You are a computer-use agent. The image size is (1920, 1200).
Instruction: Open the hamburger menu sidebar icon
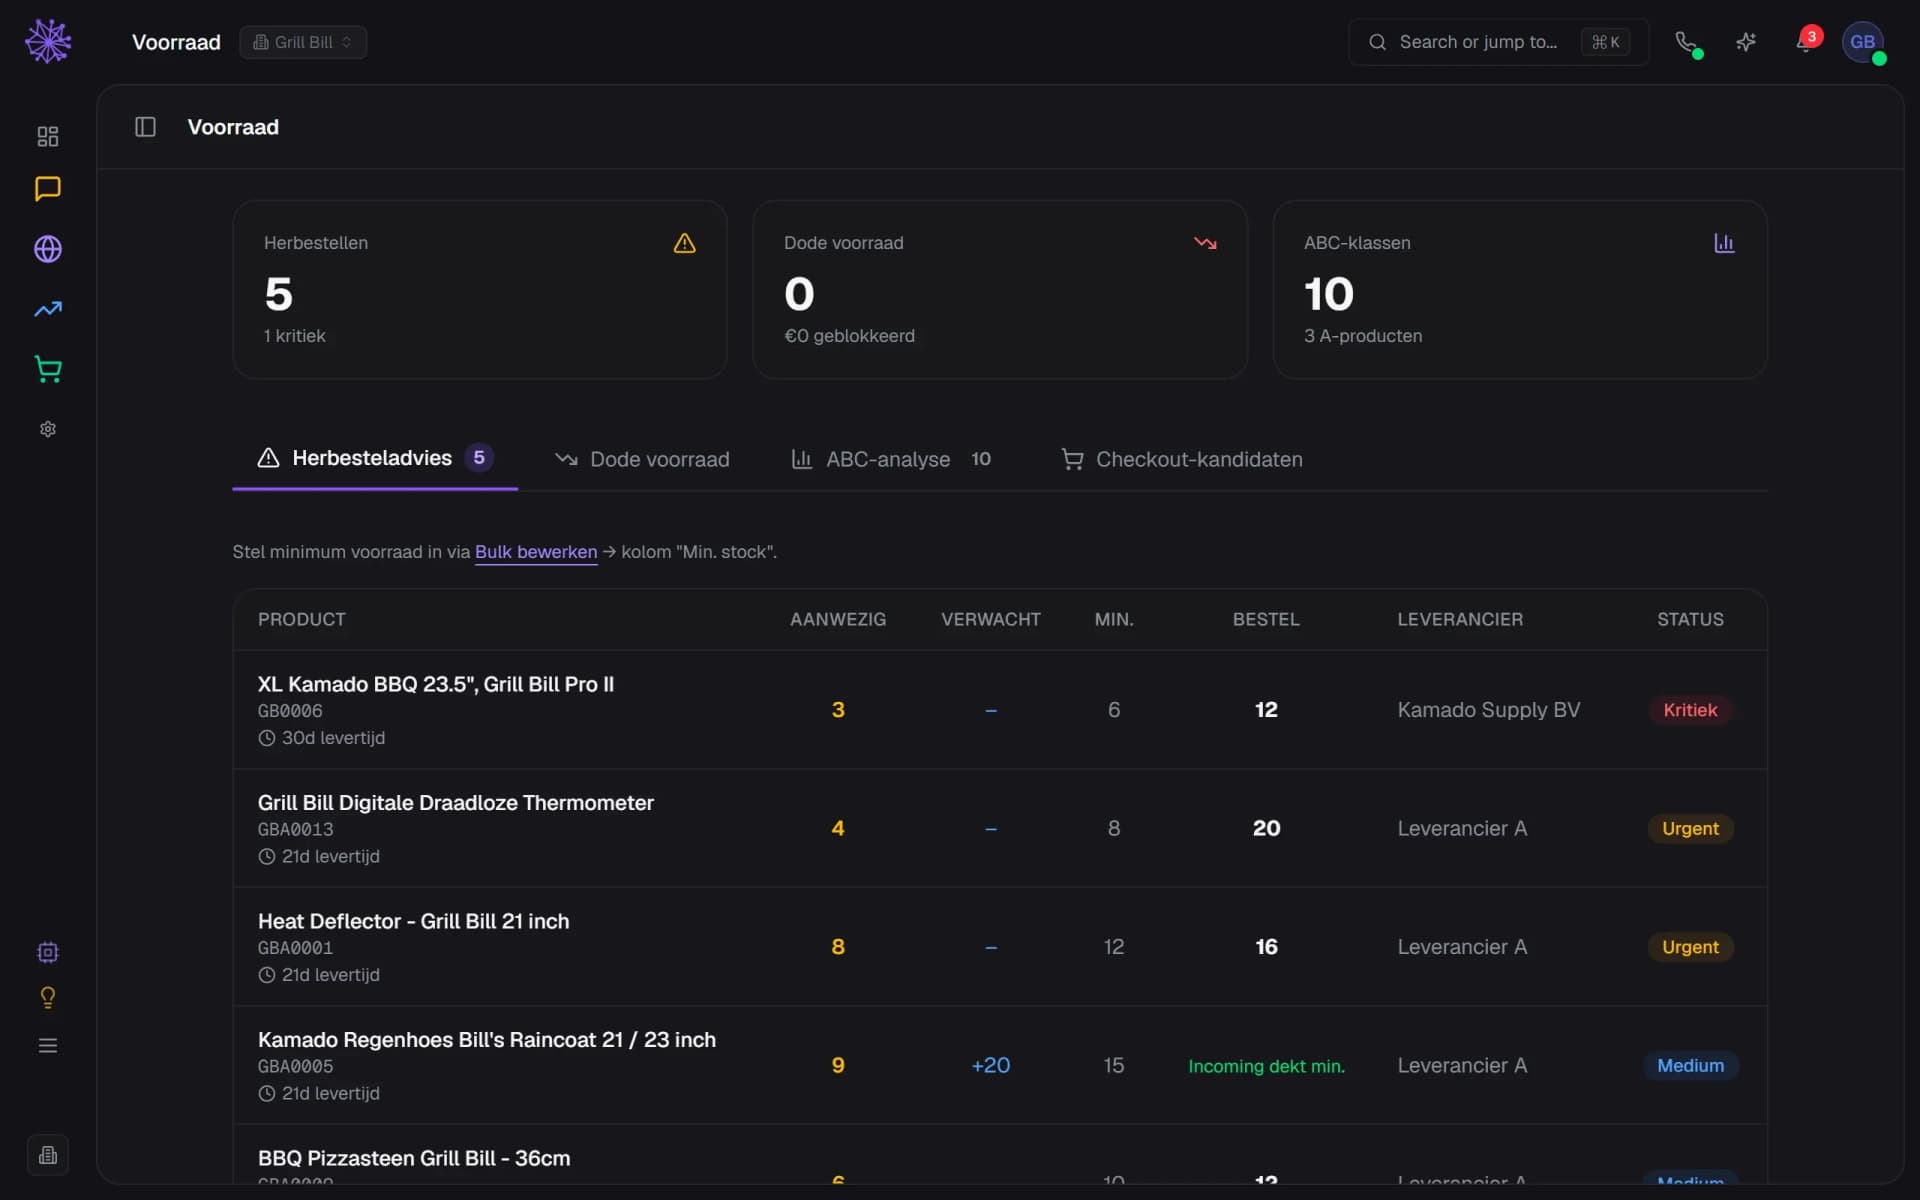(x=48, y=1045)
